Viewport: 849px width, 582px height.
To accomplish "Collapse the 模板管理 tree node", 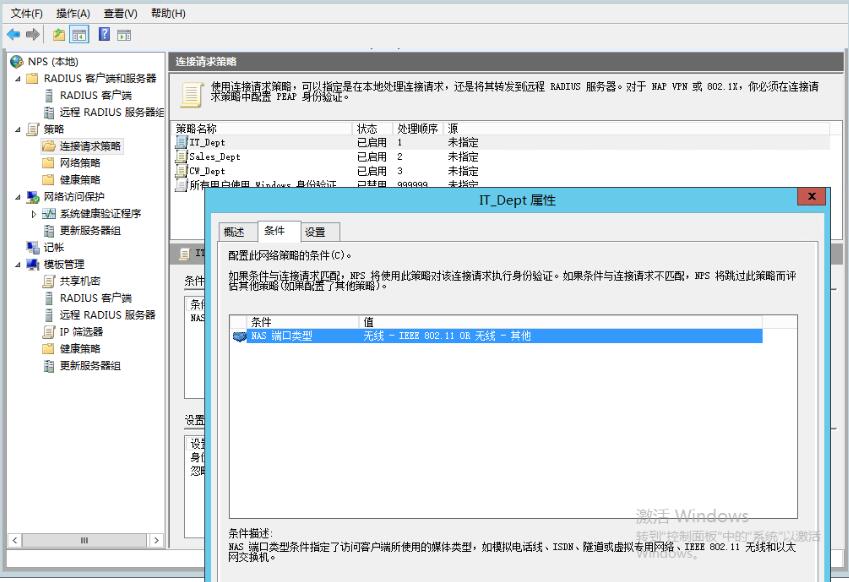I will [x=18, y=265].
